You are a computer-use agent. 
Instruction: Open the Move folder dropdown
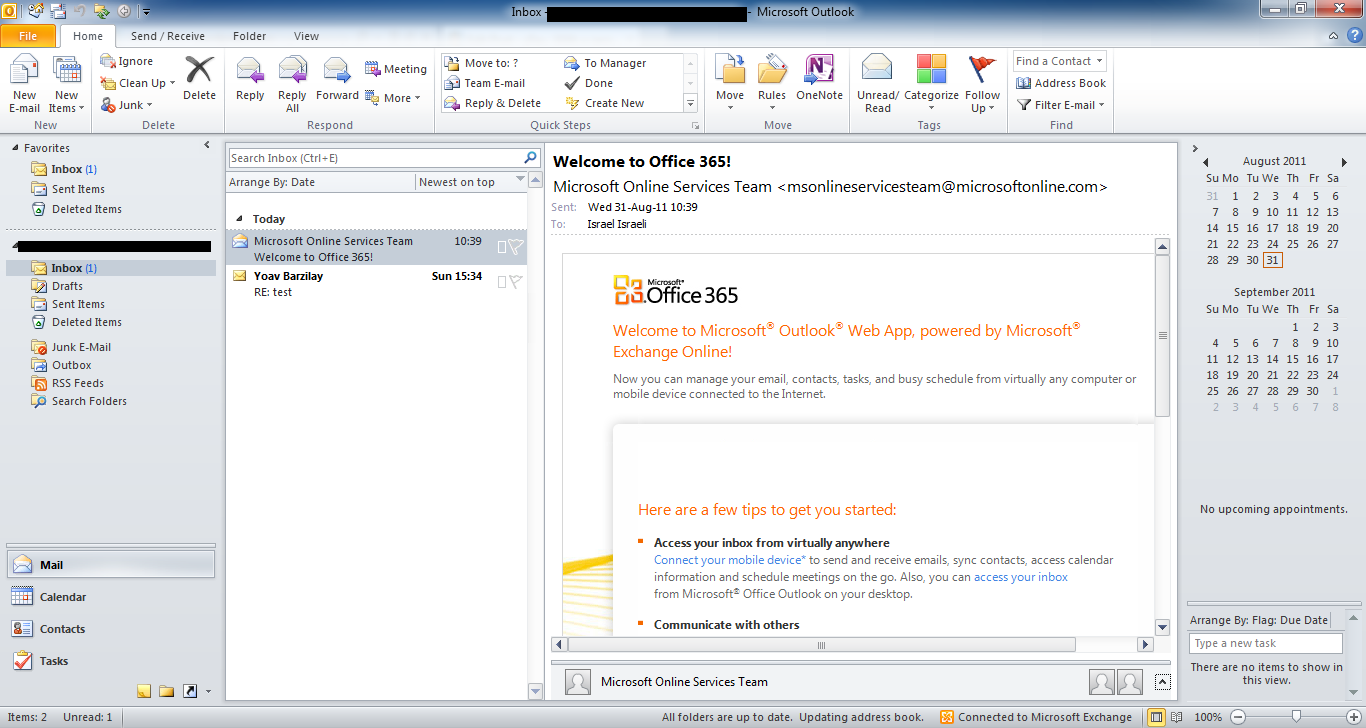pyautogui.click(x=730, y=84)
